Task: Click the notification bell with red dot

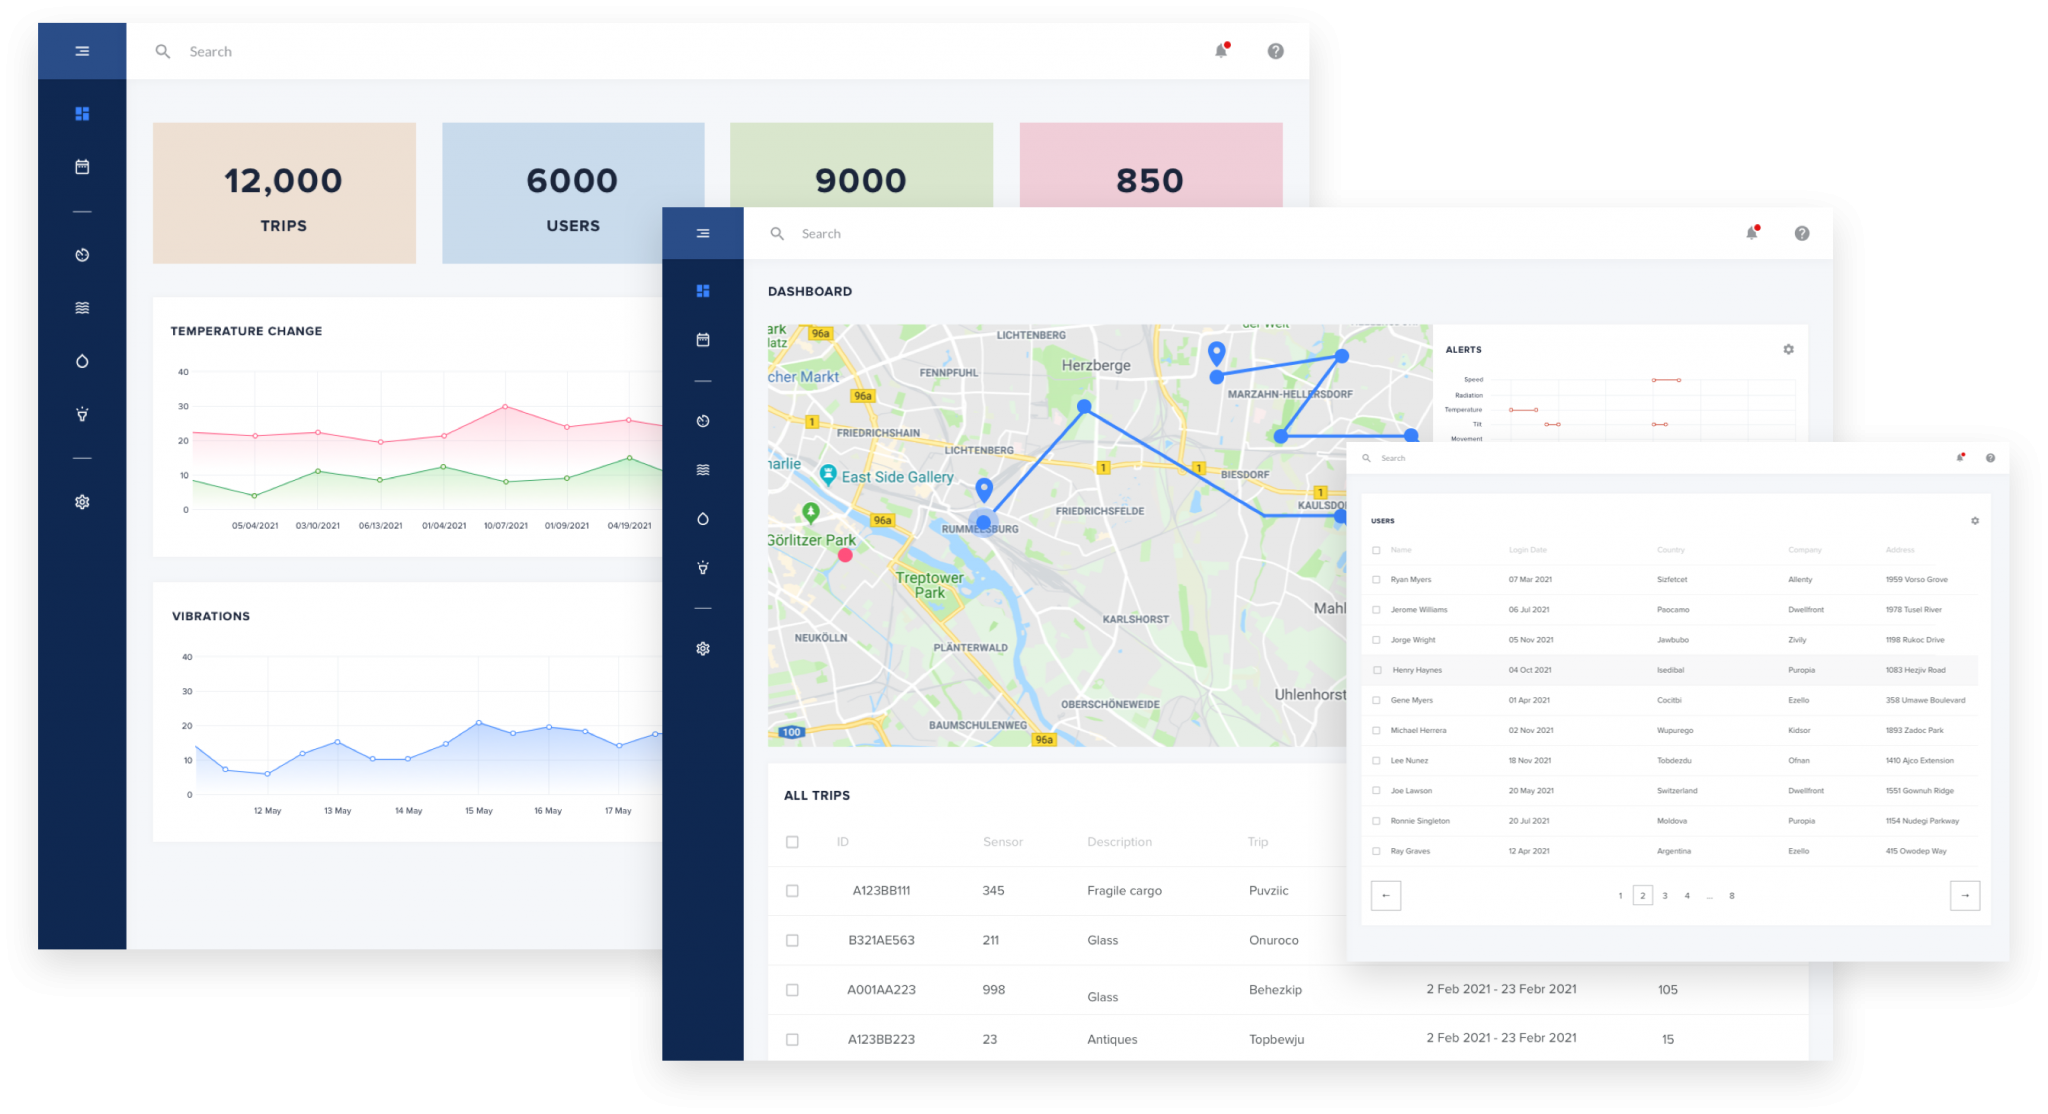Action: [x=1751, y=232]
